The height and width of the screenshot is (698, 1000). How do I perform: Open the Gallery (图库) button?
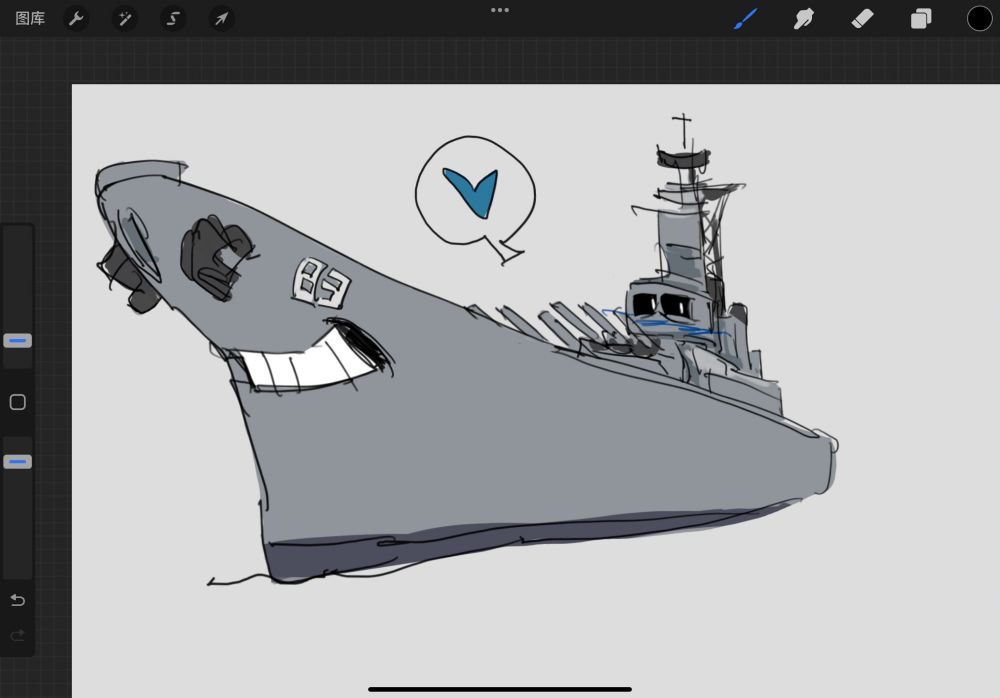[30, 19]
